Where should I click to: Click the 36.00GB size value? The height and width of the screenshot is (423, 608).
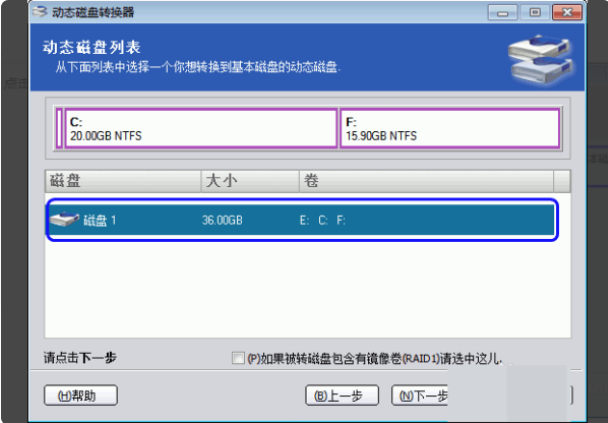222,220
